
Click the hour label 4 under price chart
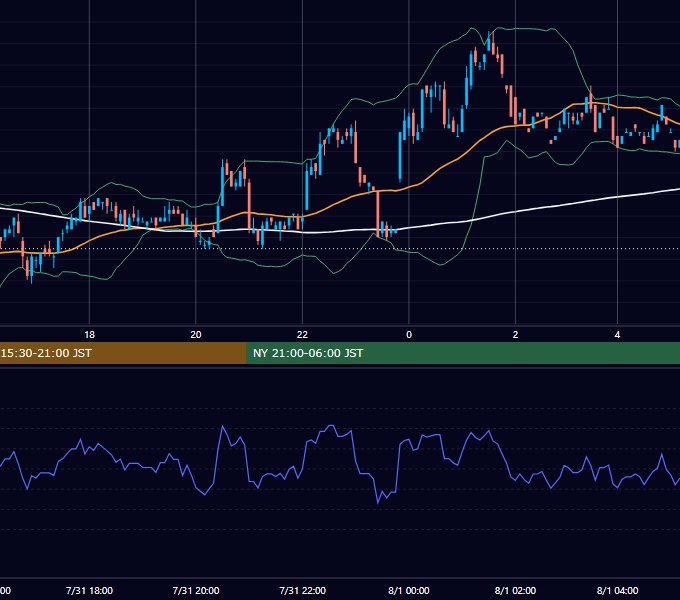618,335
